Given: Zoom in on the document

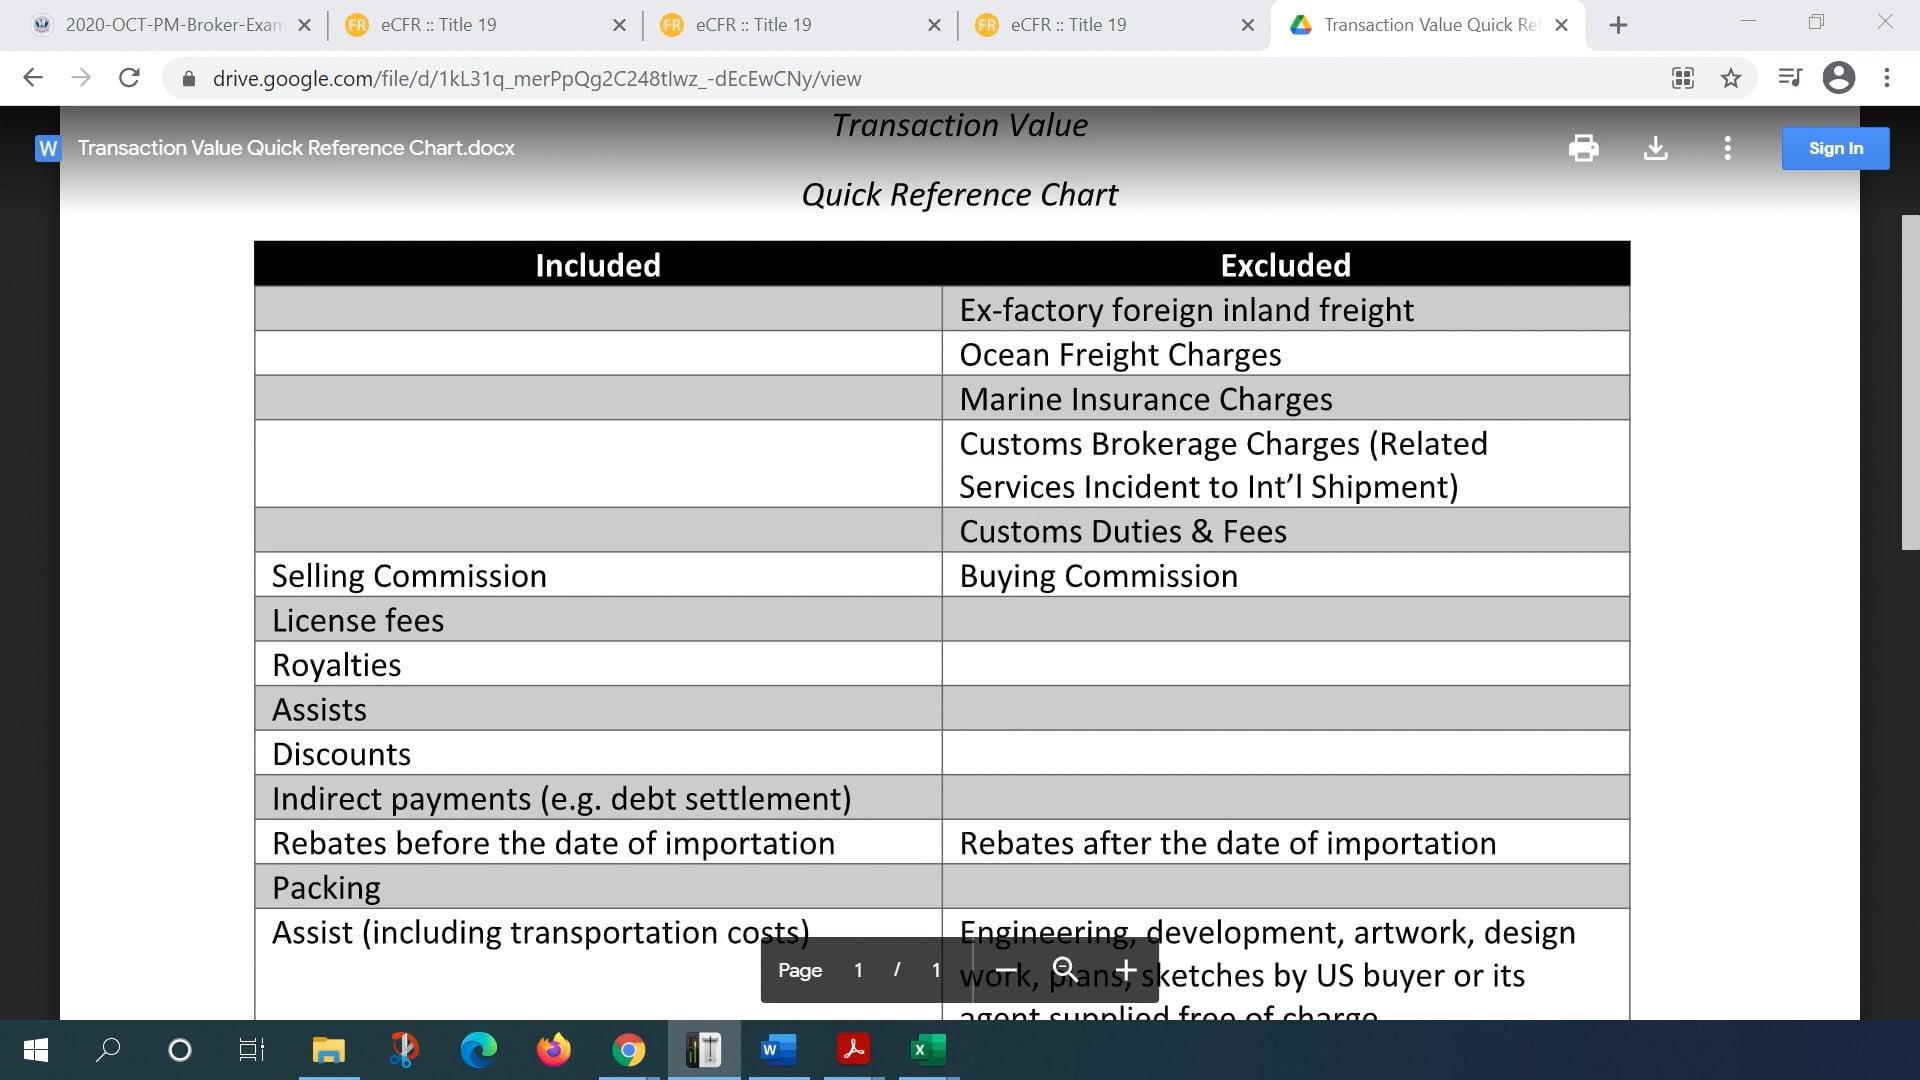Looking at the screenshot, I should coord(1126,969).
